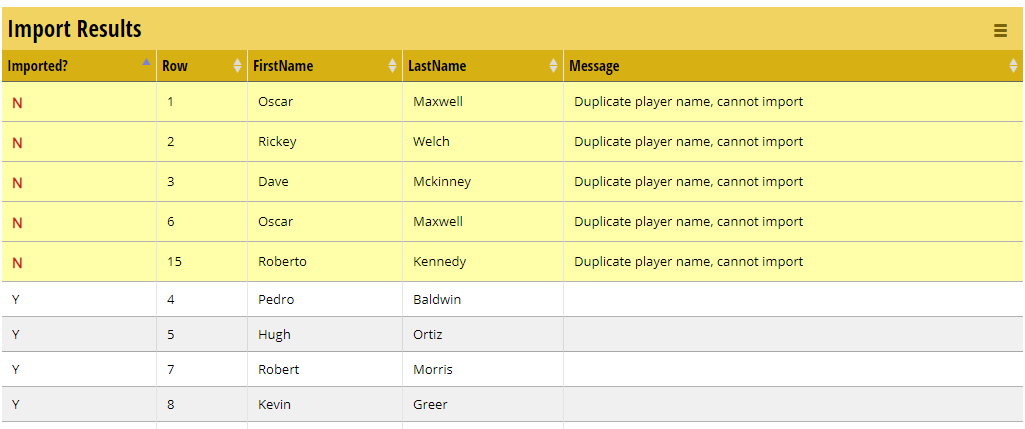The width and height of the screenshot is (1025, 429).
Task: Click Kennedy last name in row 15
Action: [439, 262]
